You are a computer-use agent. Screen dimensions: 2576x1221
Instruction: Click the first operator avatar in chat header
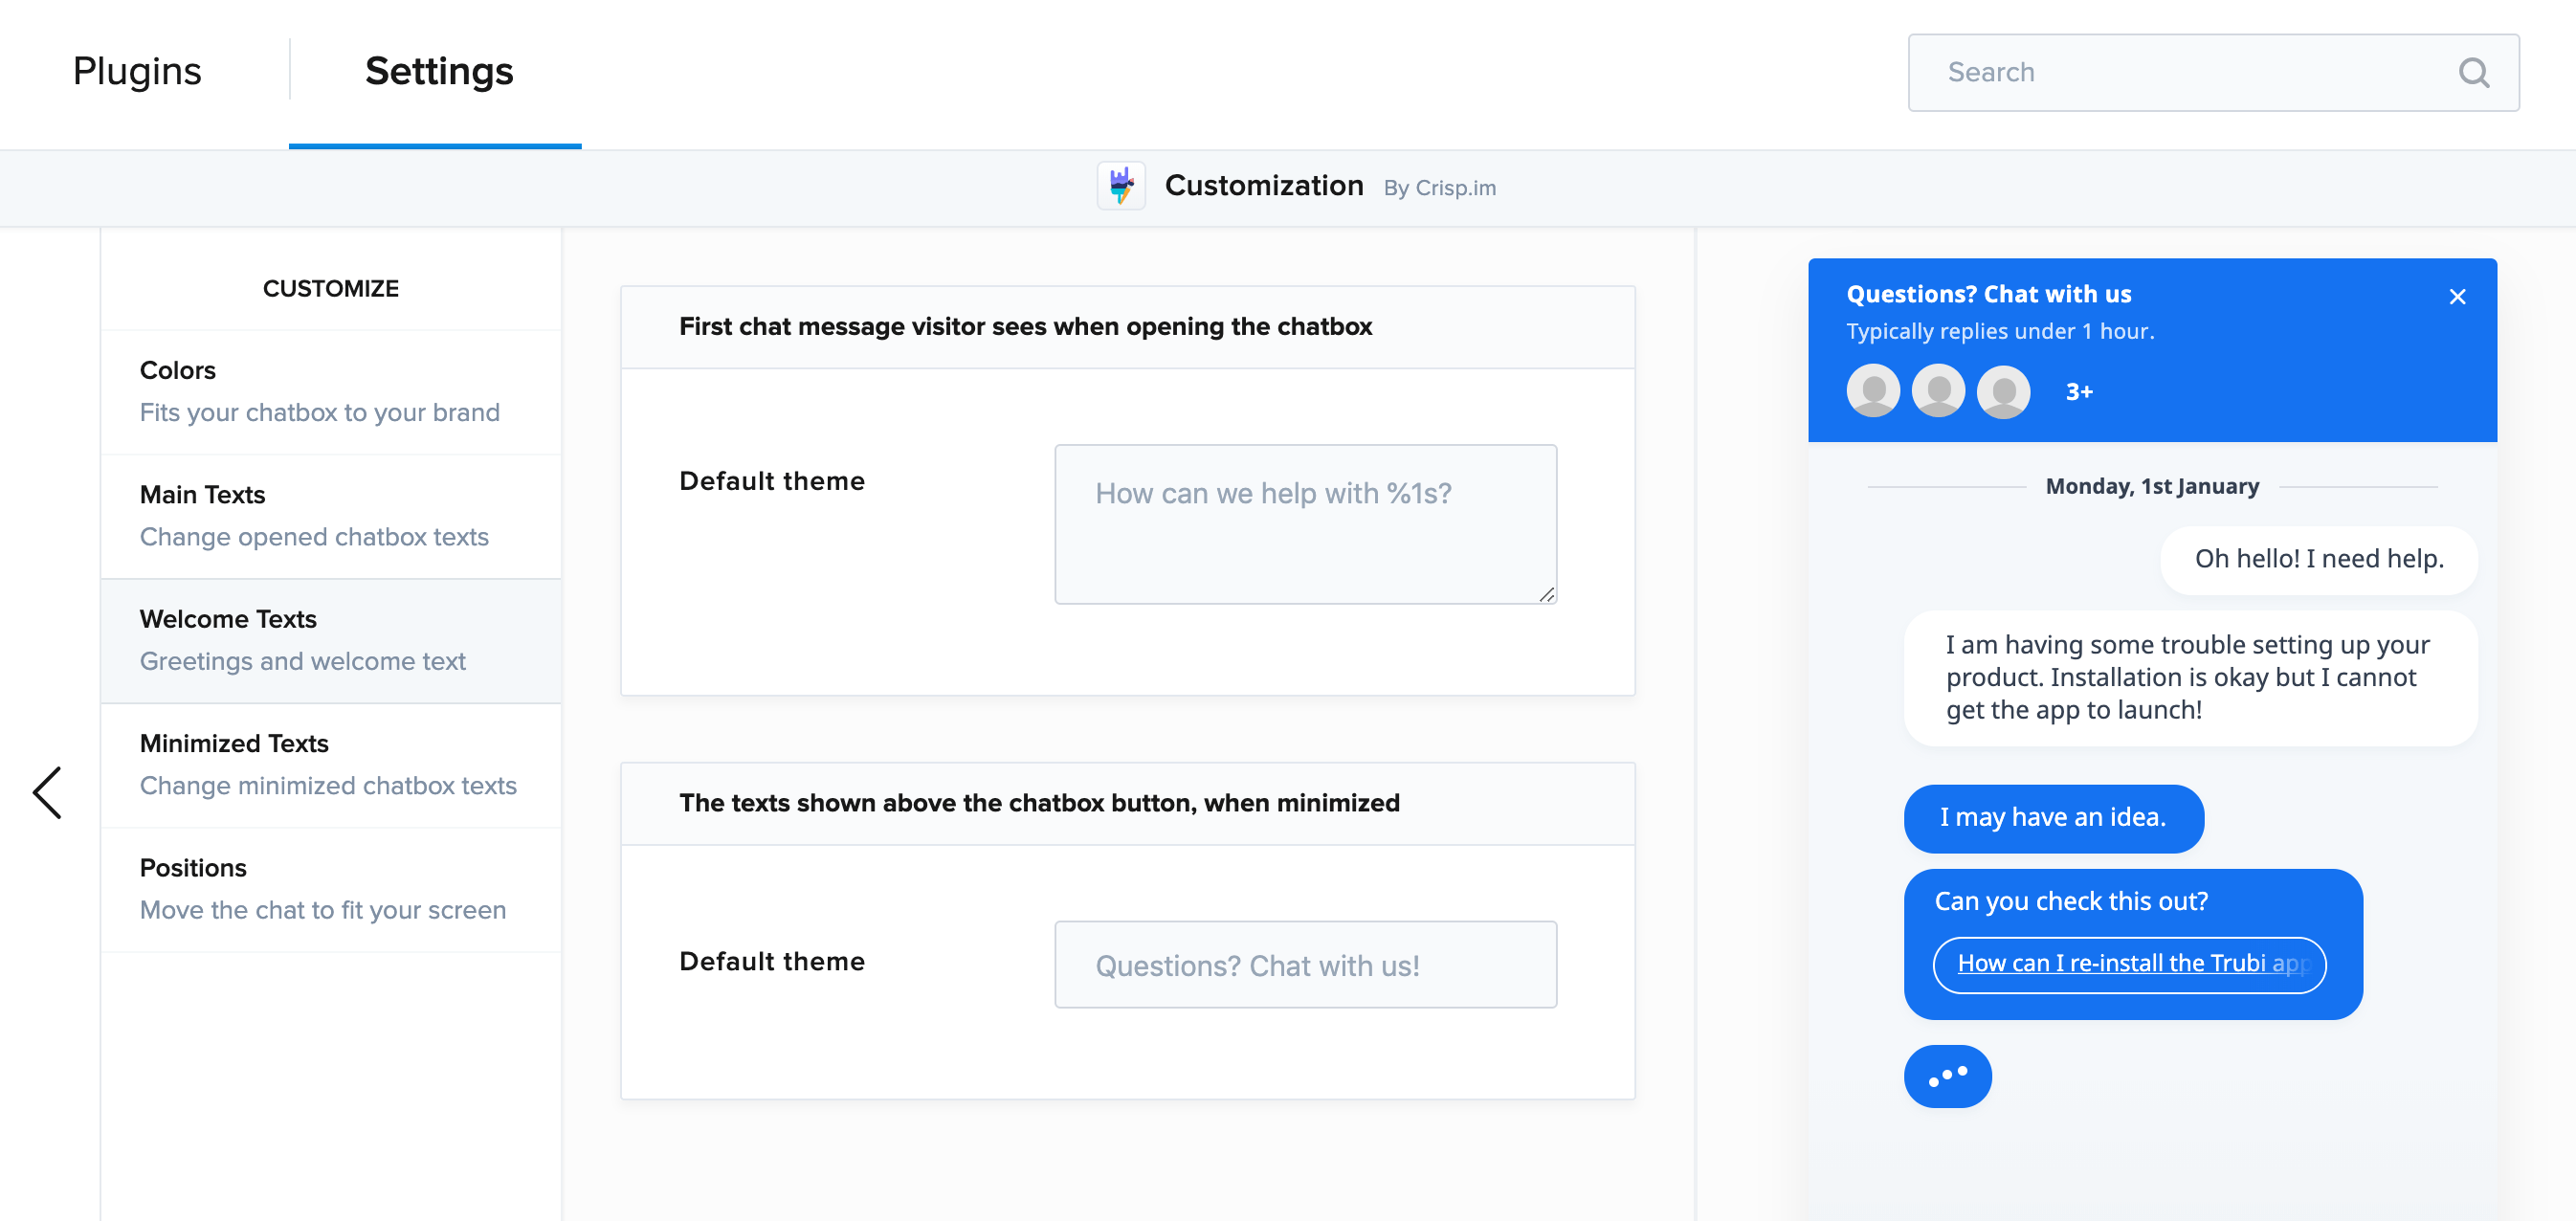click(x=1873, y=391)
